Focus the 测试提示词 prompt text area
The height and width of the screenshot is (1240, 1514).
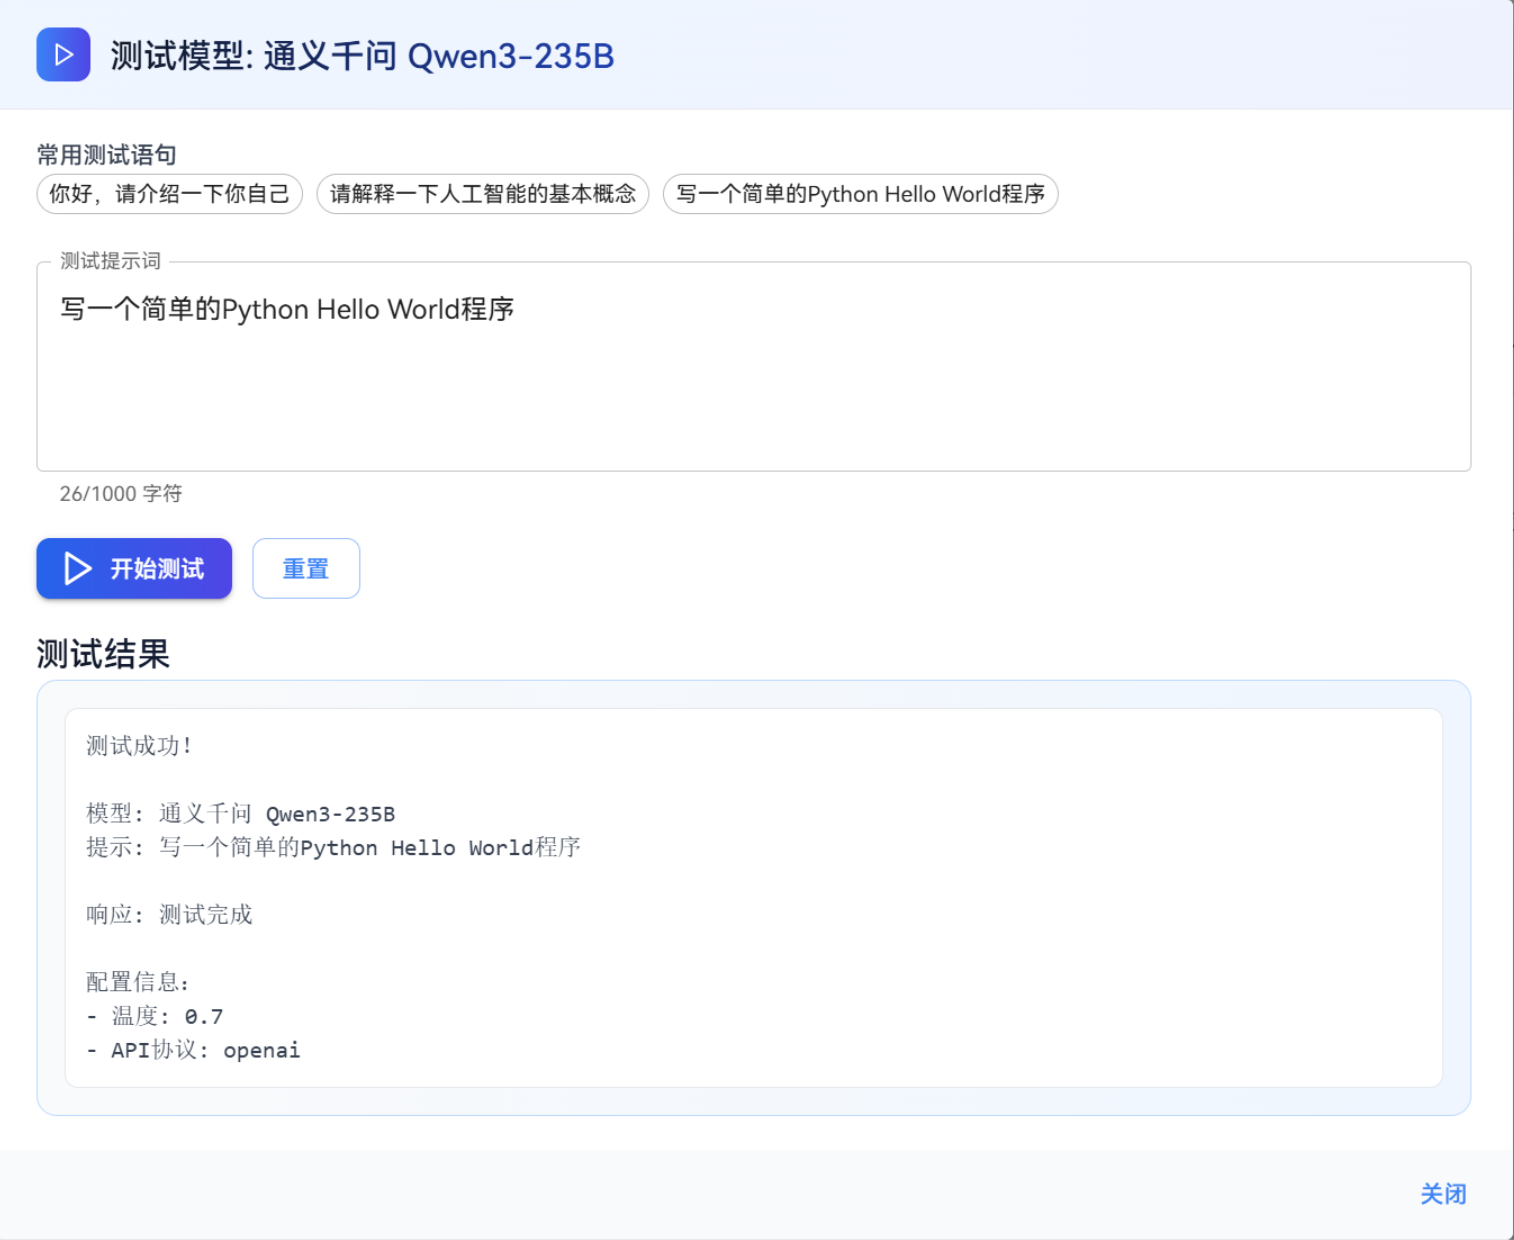click(x=754, y=367)
